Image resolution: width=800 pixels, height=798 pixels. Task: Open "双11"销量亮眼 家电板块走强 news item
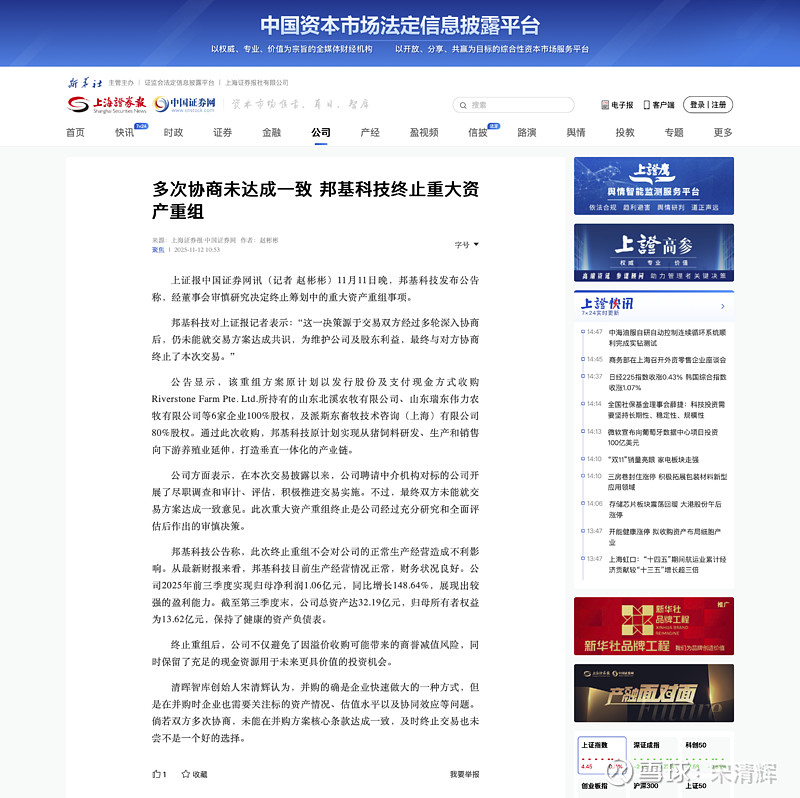pyautogui.click(x=653, y=460)
